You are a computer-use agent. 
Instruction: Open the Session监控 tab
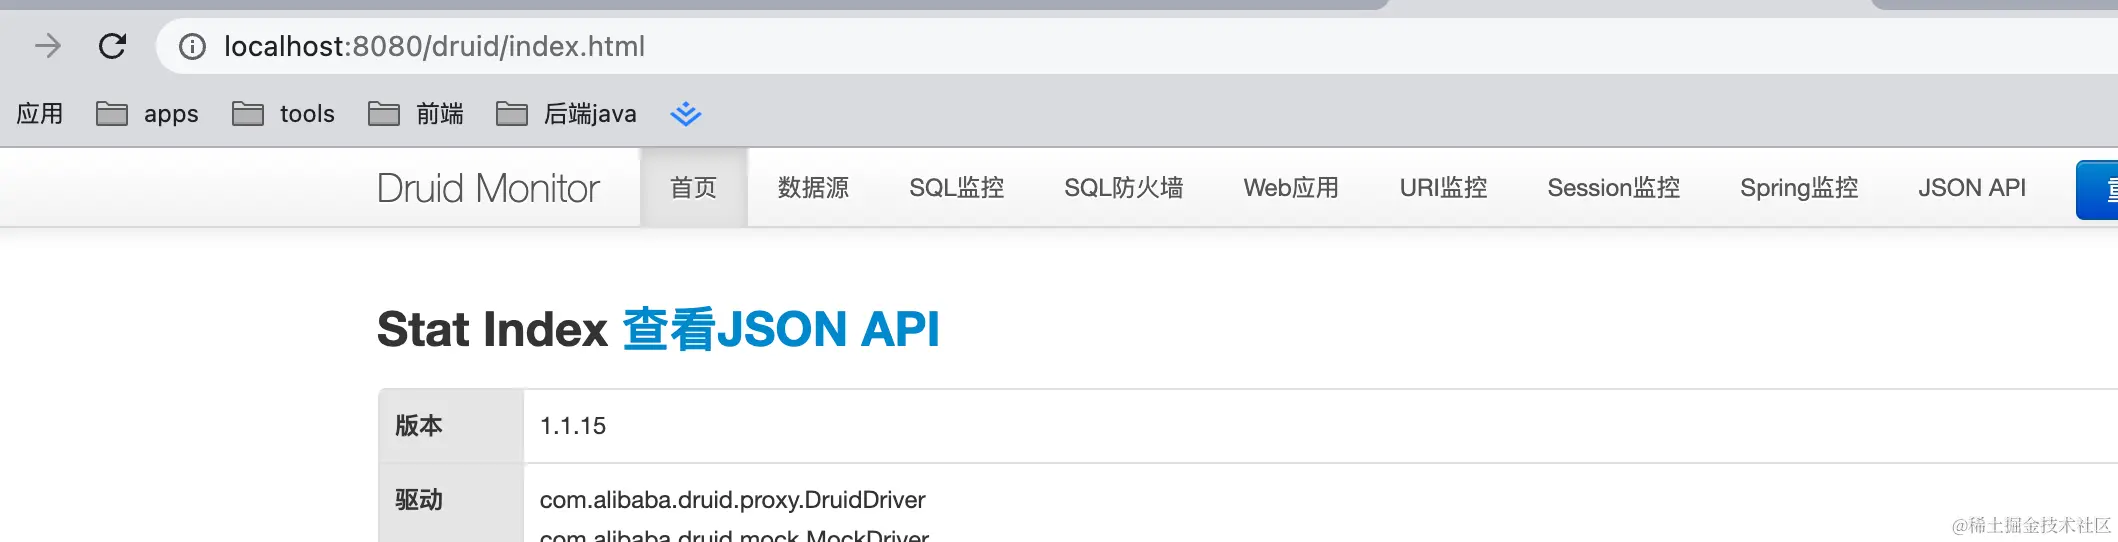point(1613,188)
